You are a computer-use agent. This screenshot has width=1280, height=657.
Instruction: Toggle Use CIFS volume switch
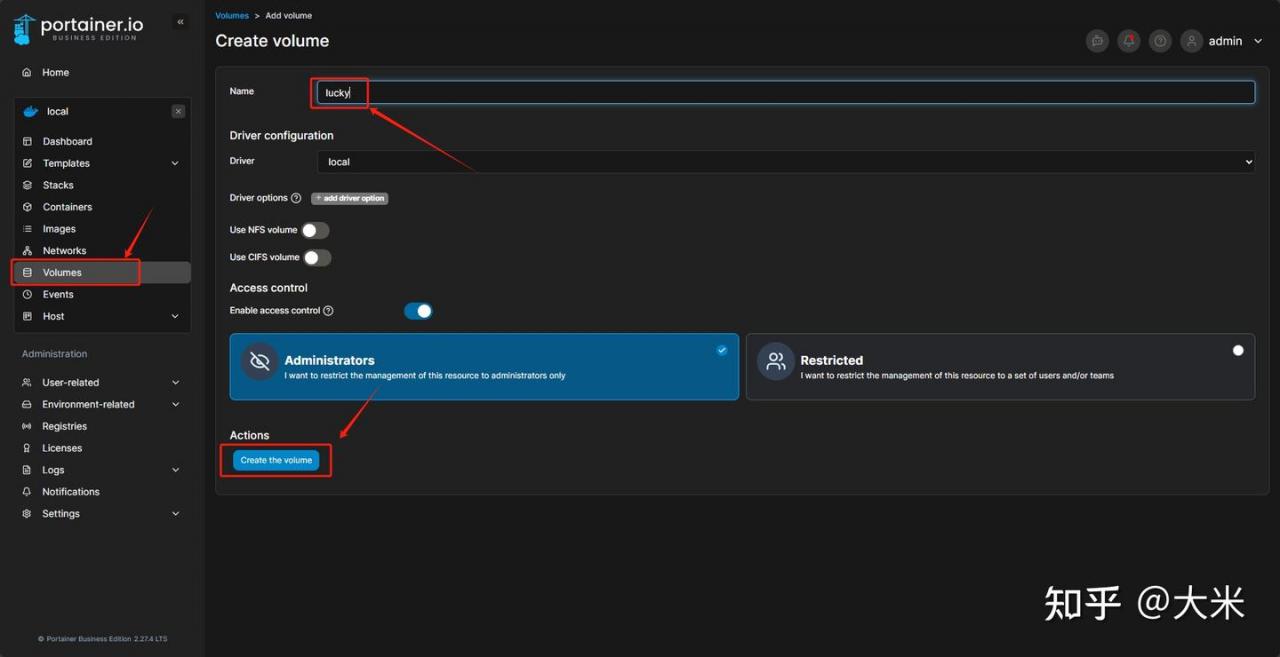317,258
